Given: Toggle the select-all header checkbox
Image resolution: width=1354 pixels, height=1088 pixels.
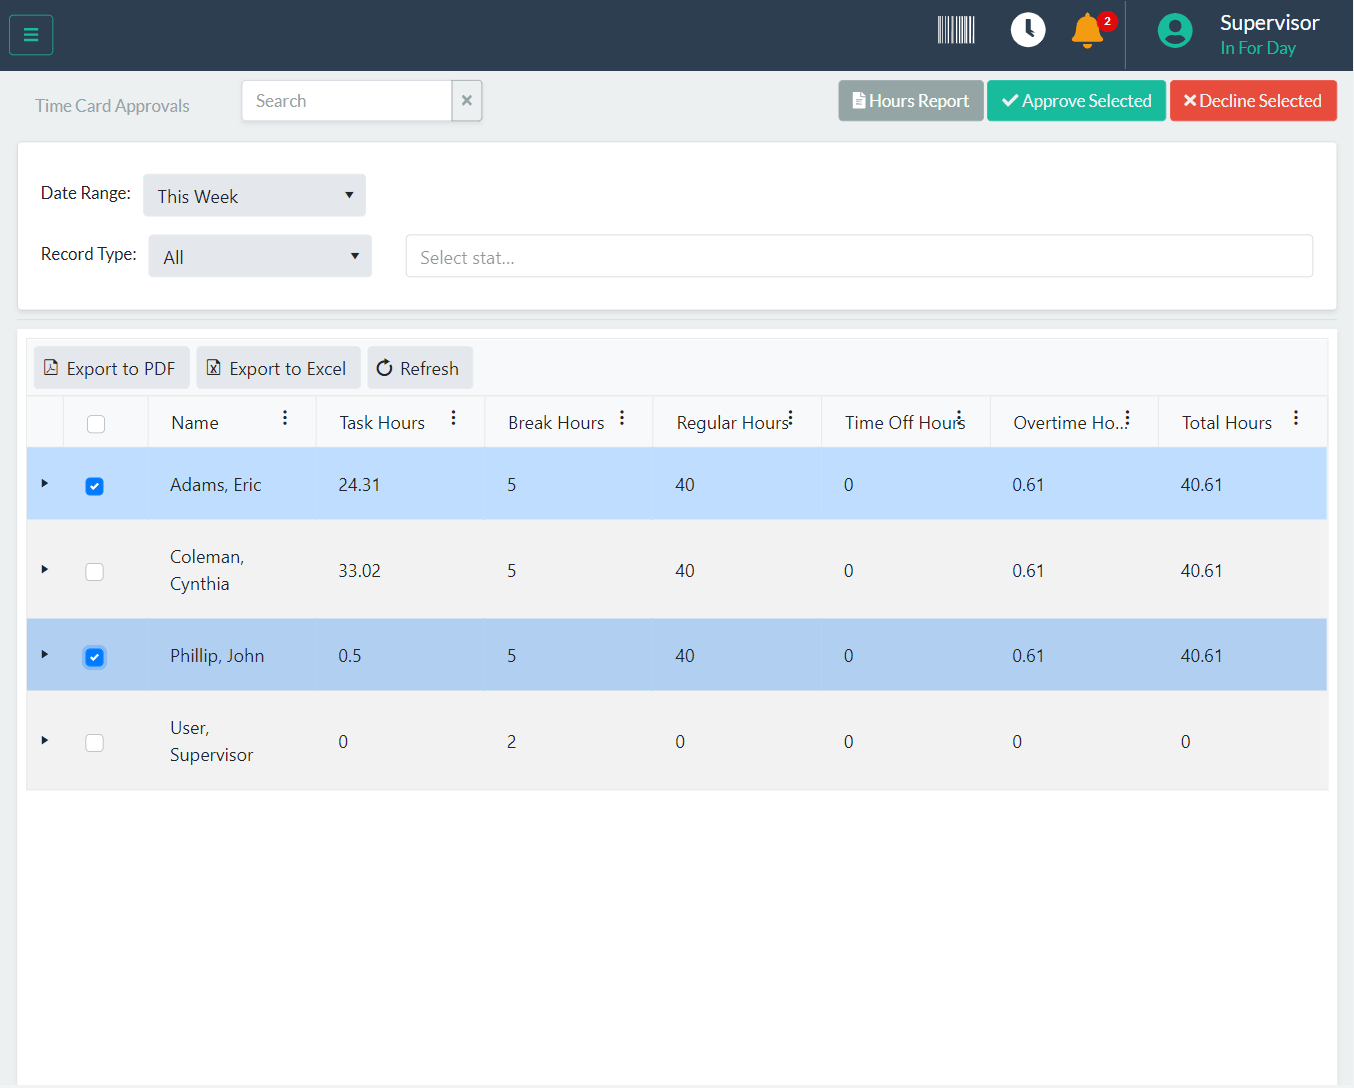Looking at the screenshot, I should (x=96, y=424).
